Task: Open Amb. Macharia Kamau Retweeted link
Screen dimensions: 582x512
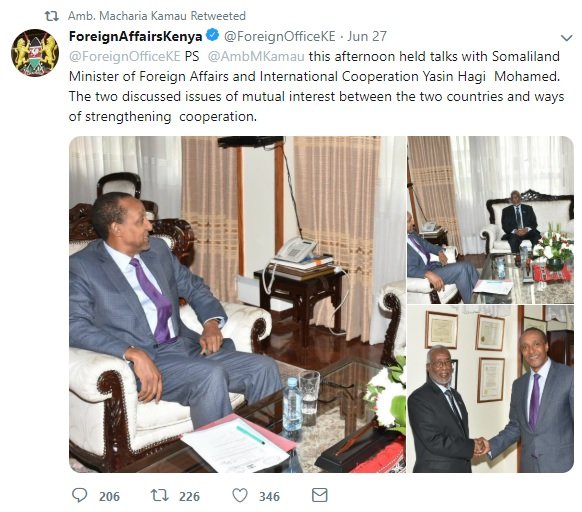Action: click(x=157, y=16)
